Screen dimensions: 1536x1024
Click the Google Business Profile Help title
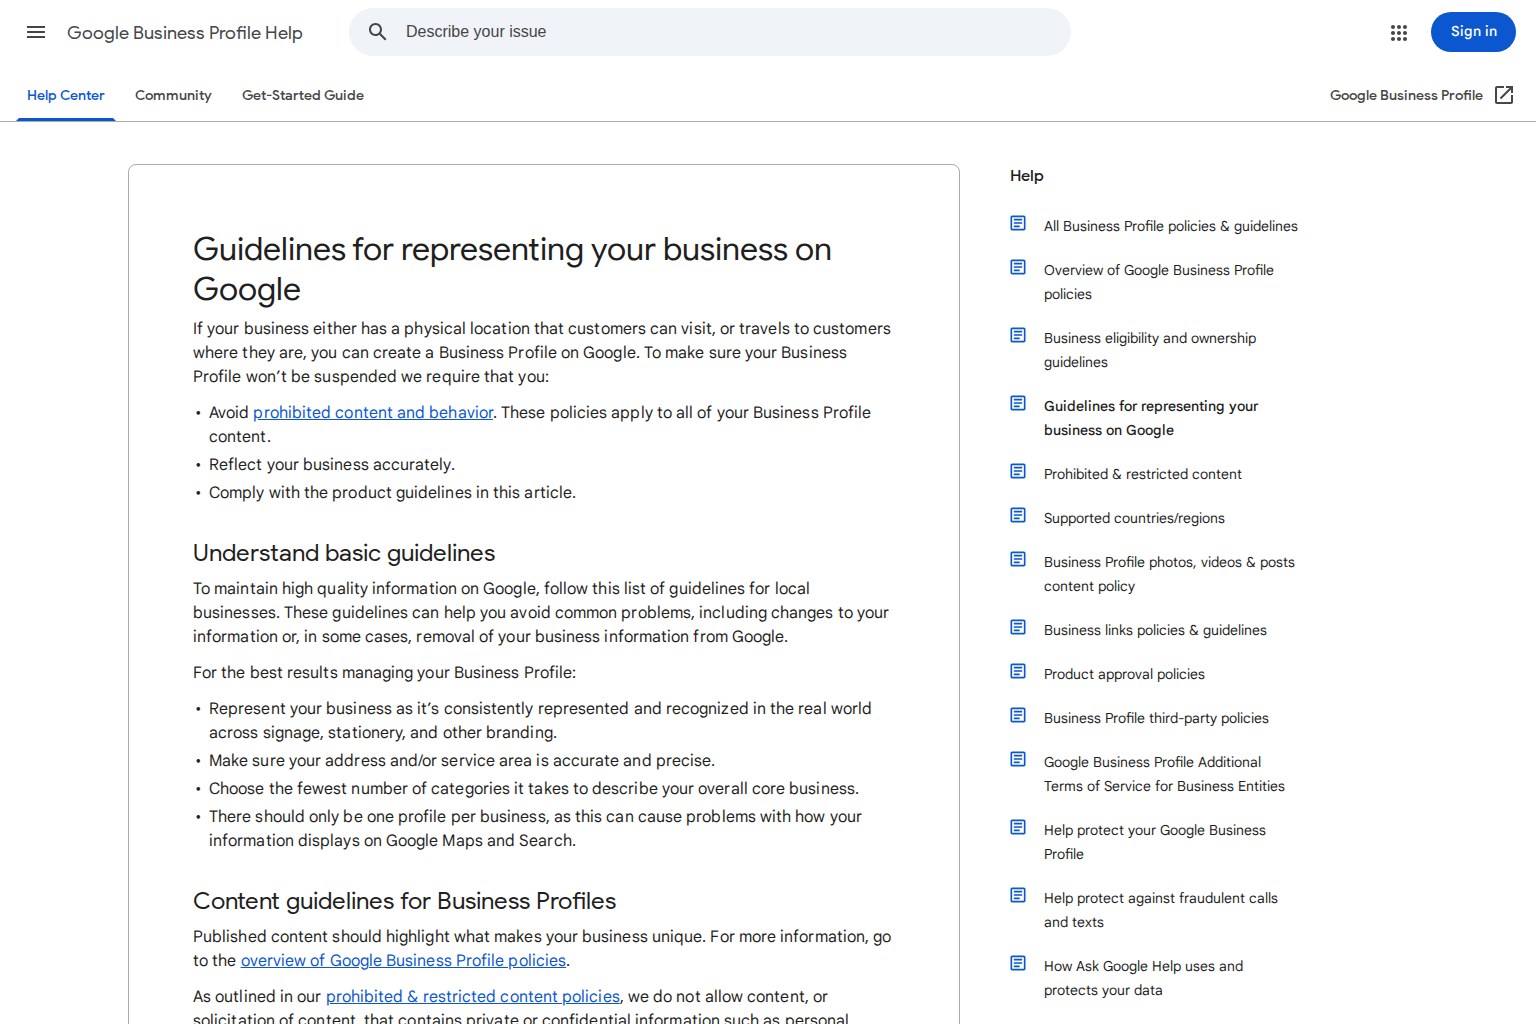[185, 33]
